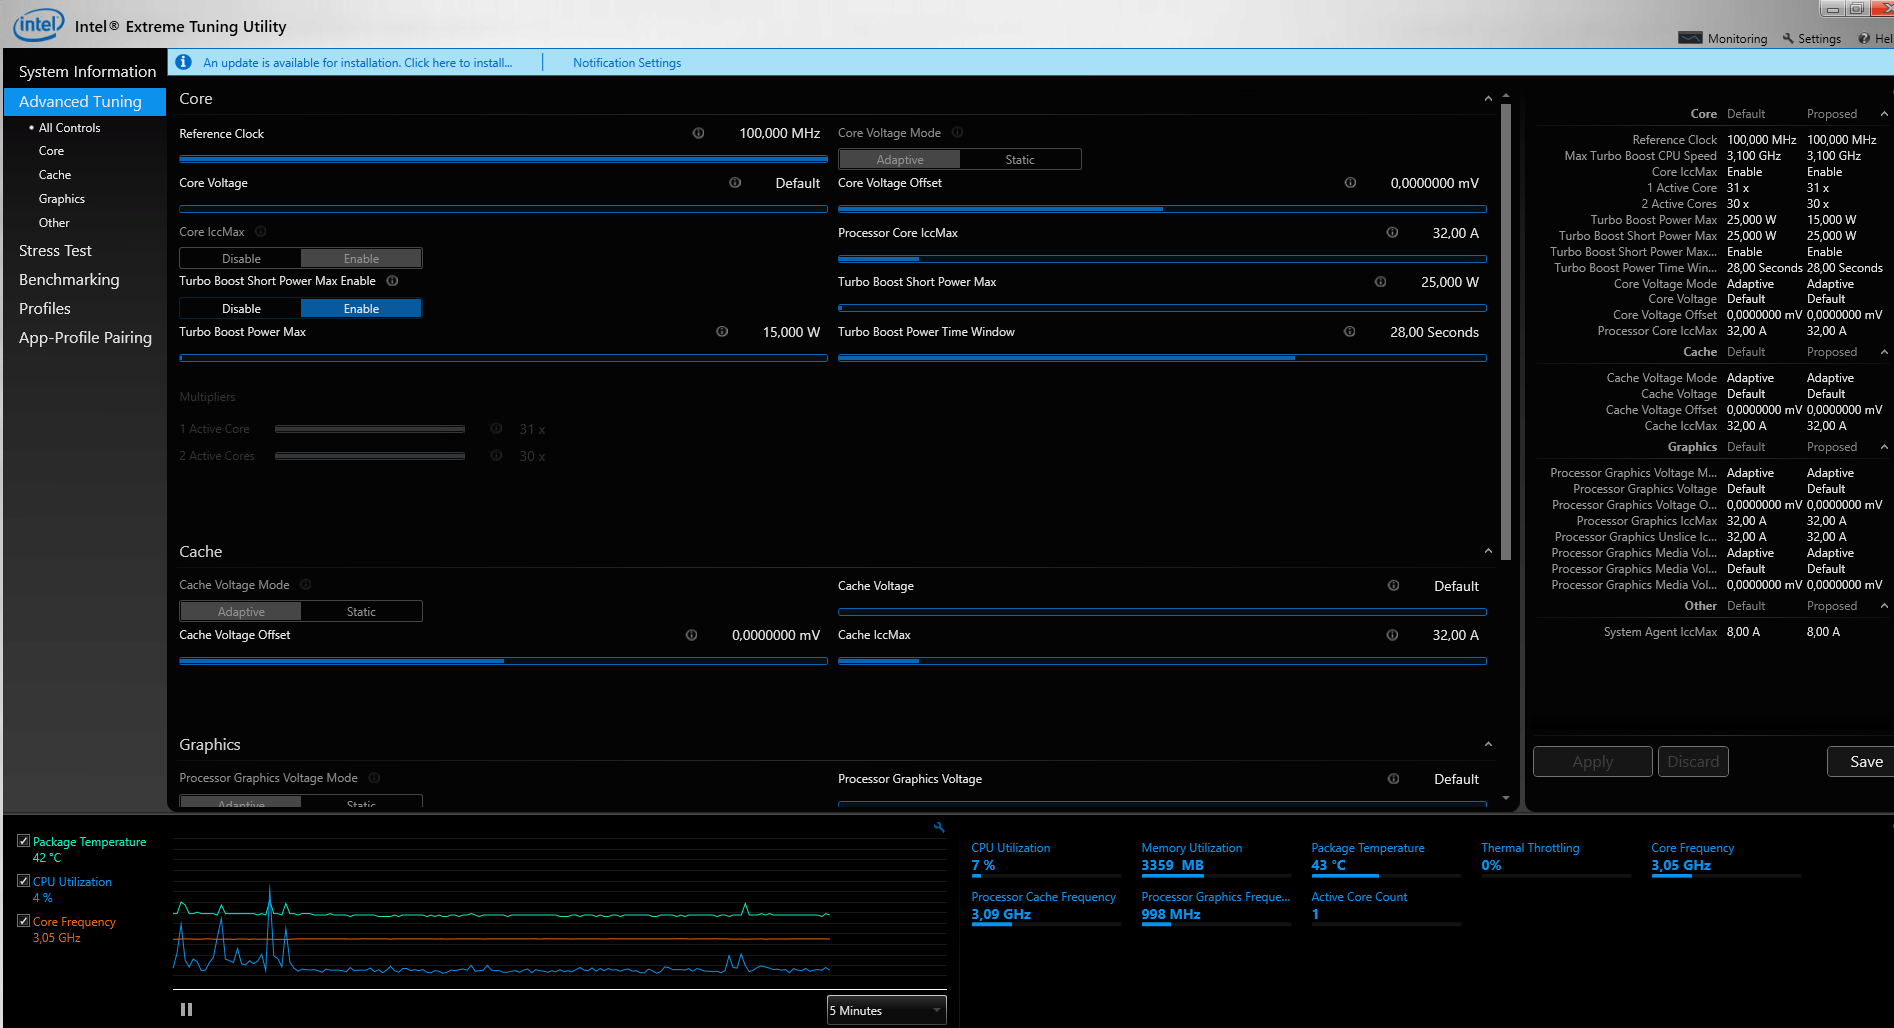
Task: Click the info icon next to Reference Clock
Action: click(698, 133)
